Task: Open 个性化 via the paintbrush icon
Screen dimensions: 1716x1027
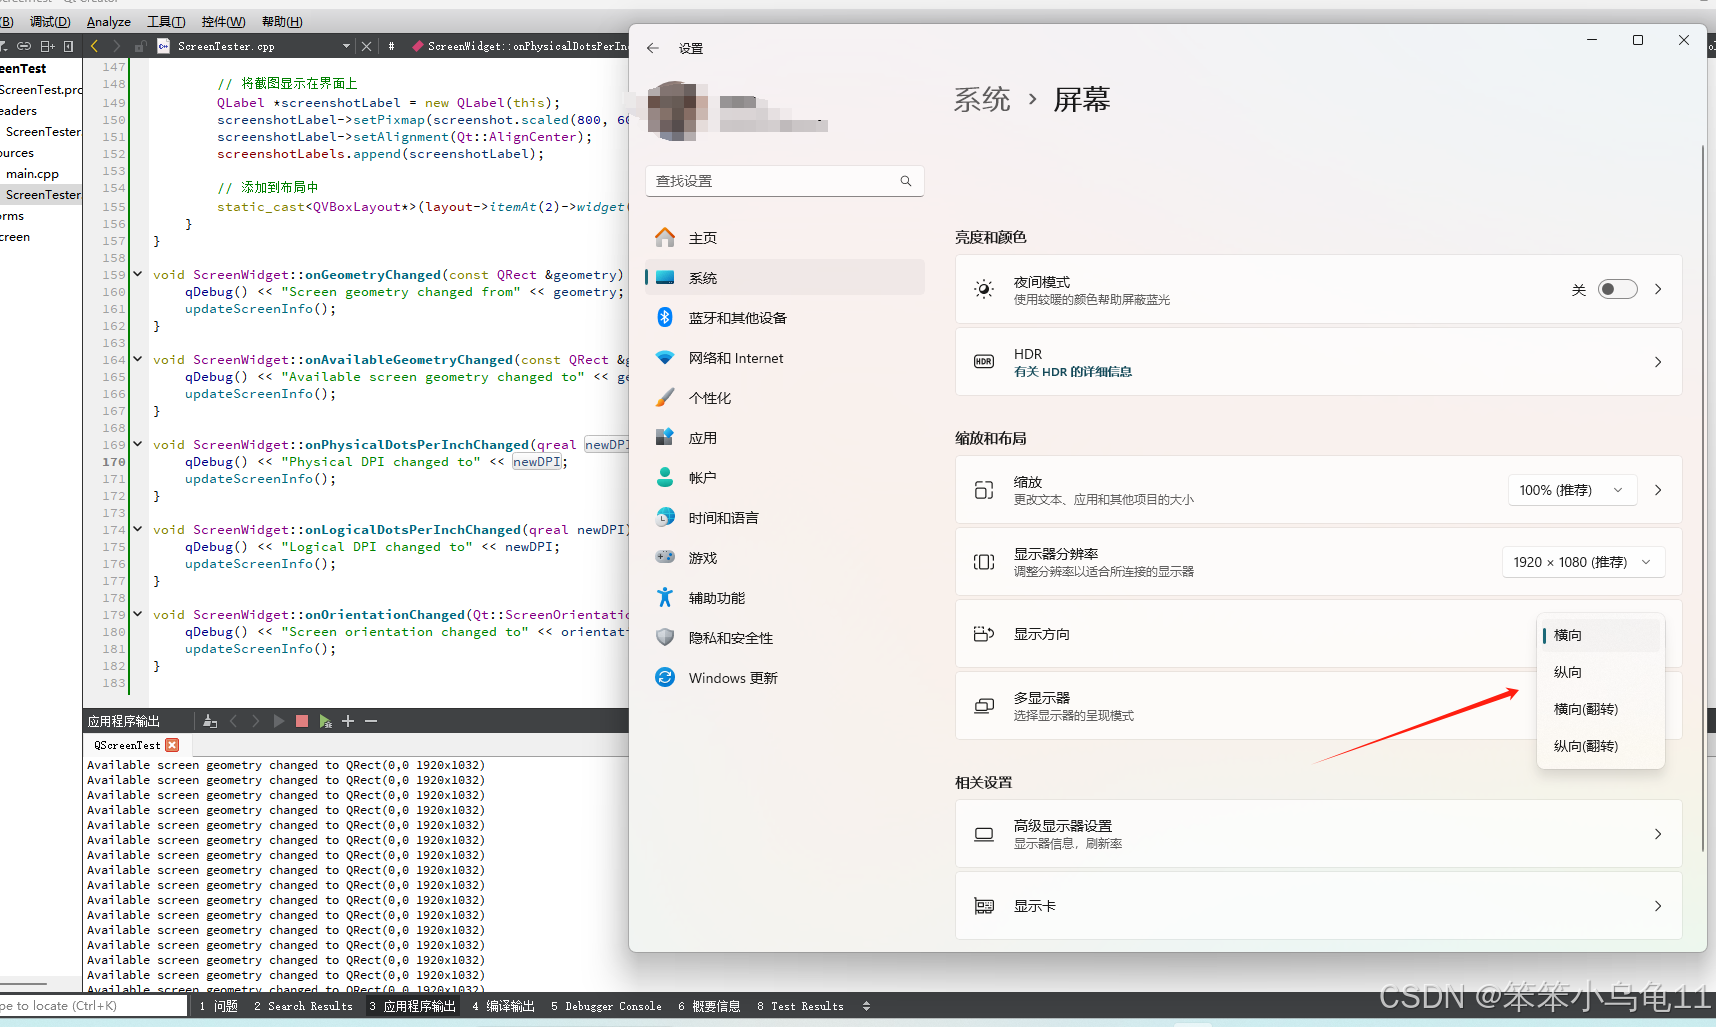Action: point(665,397)
